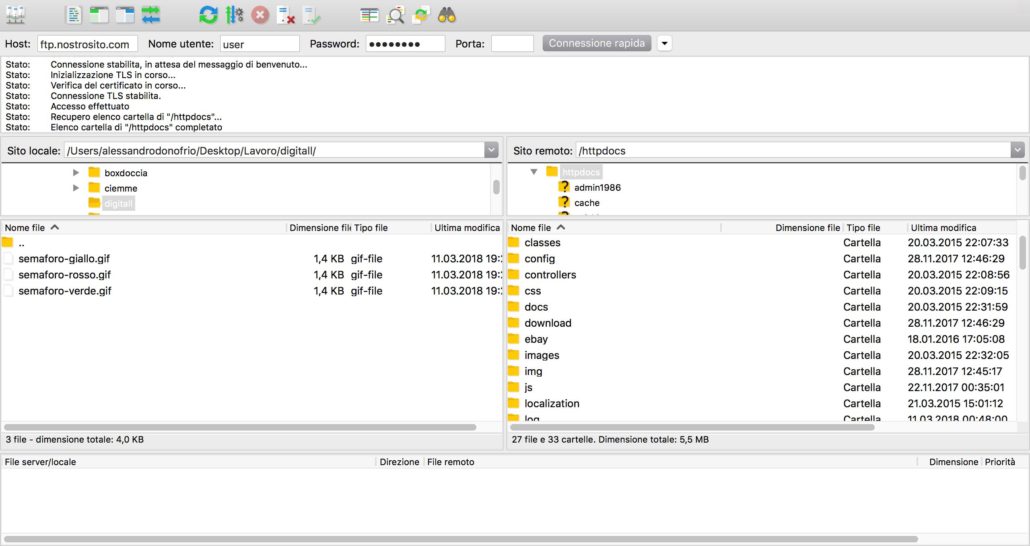
Task: Click the local file list horizontal scrollbar
Action: [x=240, y=427]
